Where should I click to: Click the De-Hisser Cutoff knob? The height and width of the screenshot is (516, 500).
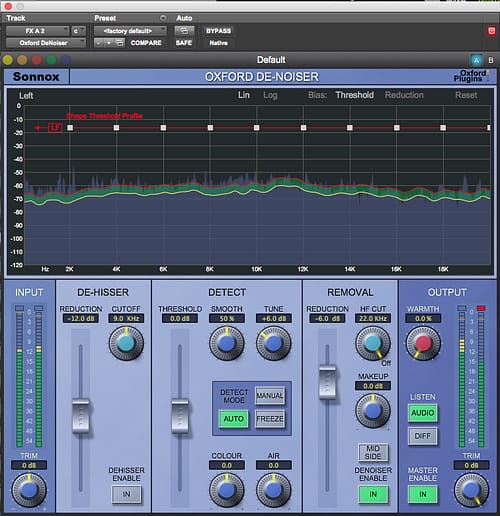click(x=126, y=344)
